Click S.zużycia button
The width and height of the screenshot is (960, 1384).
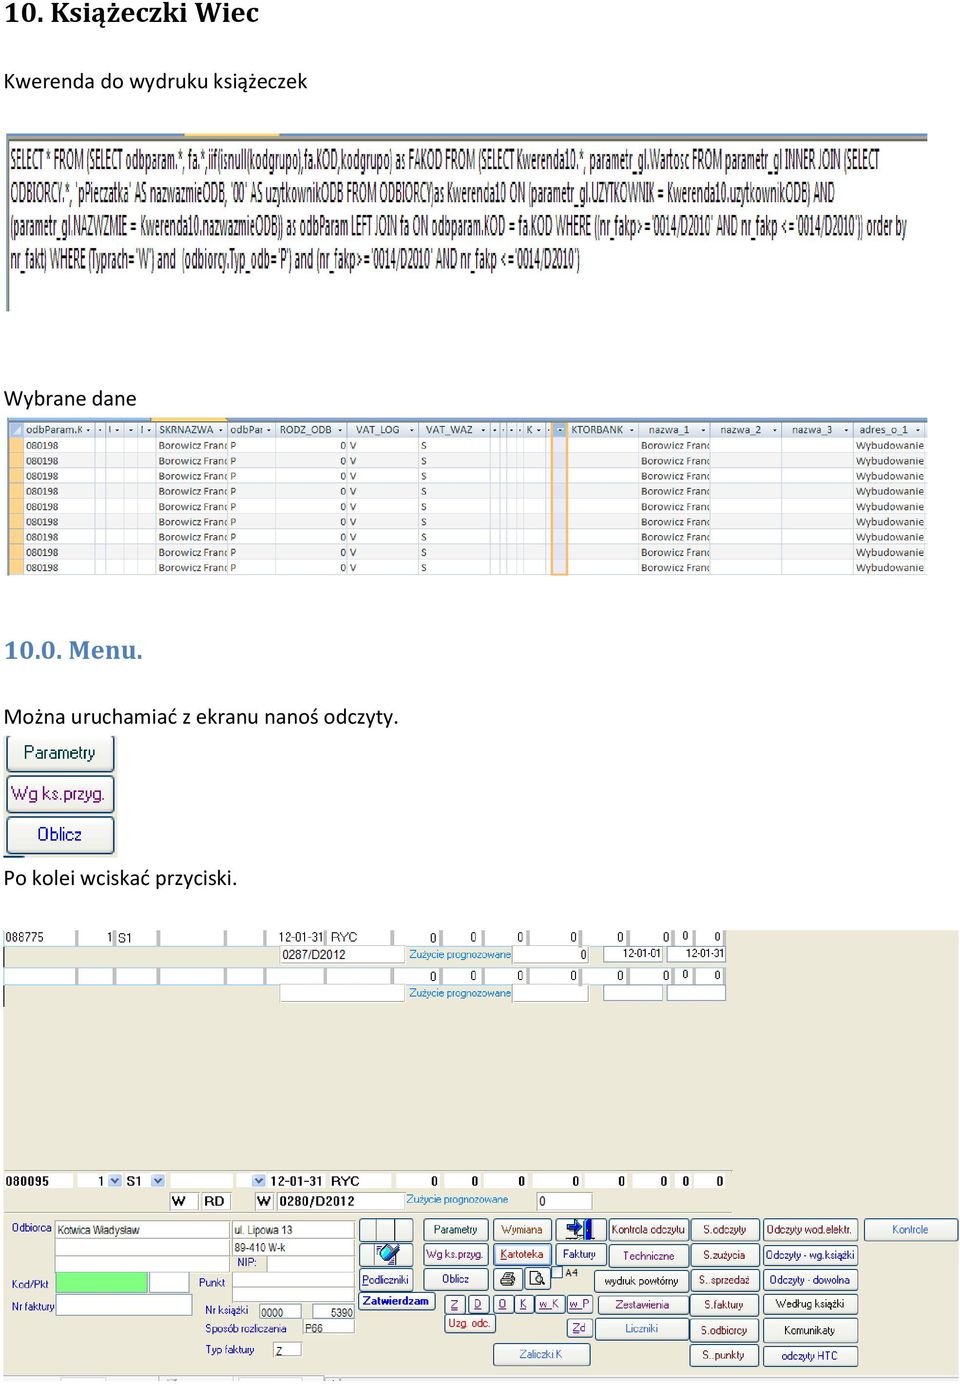(x=724, y=1254)
